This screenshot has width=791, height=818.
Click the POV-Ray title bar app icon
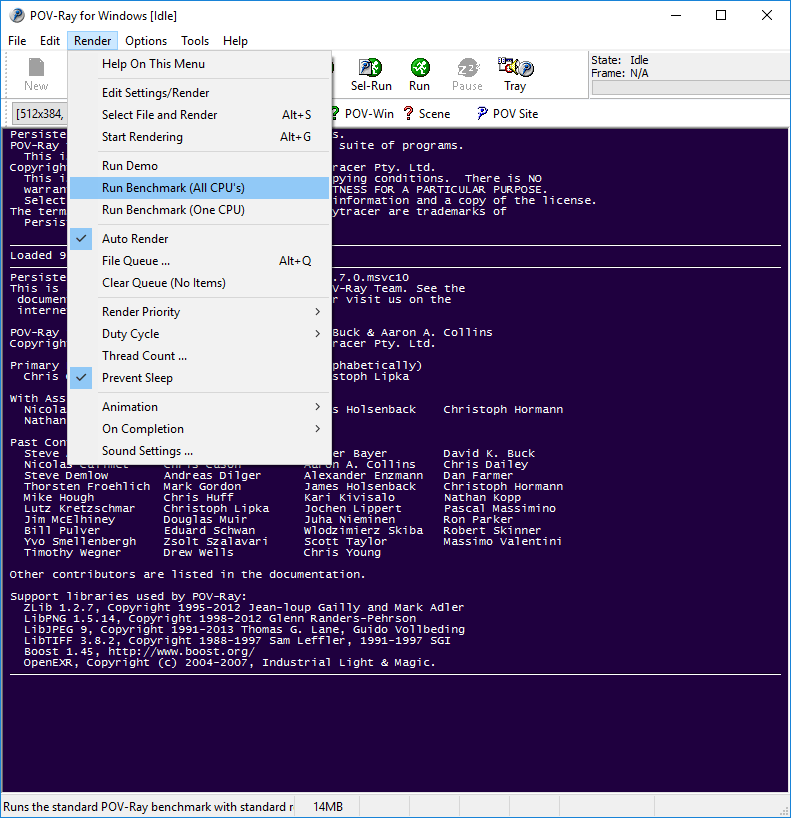click(17, 16)
